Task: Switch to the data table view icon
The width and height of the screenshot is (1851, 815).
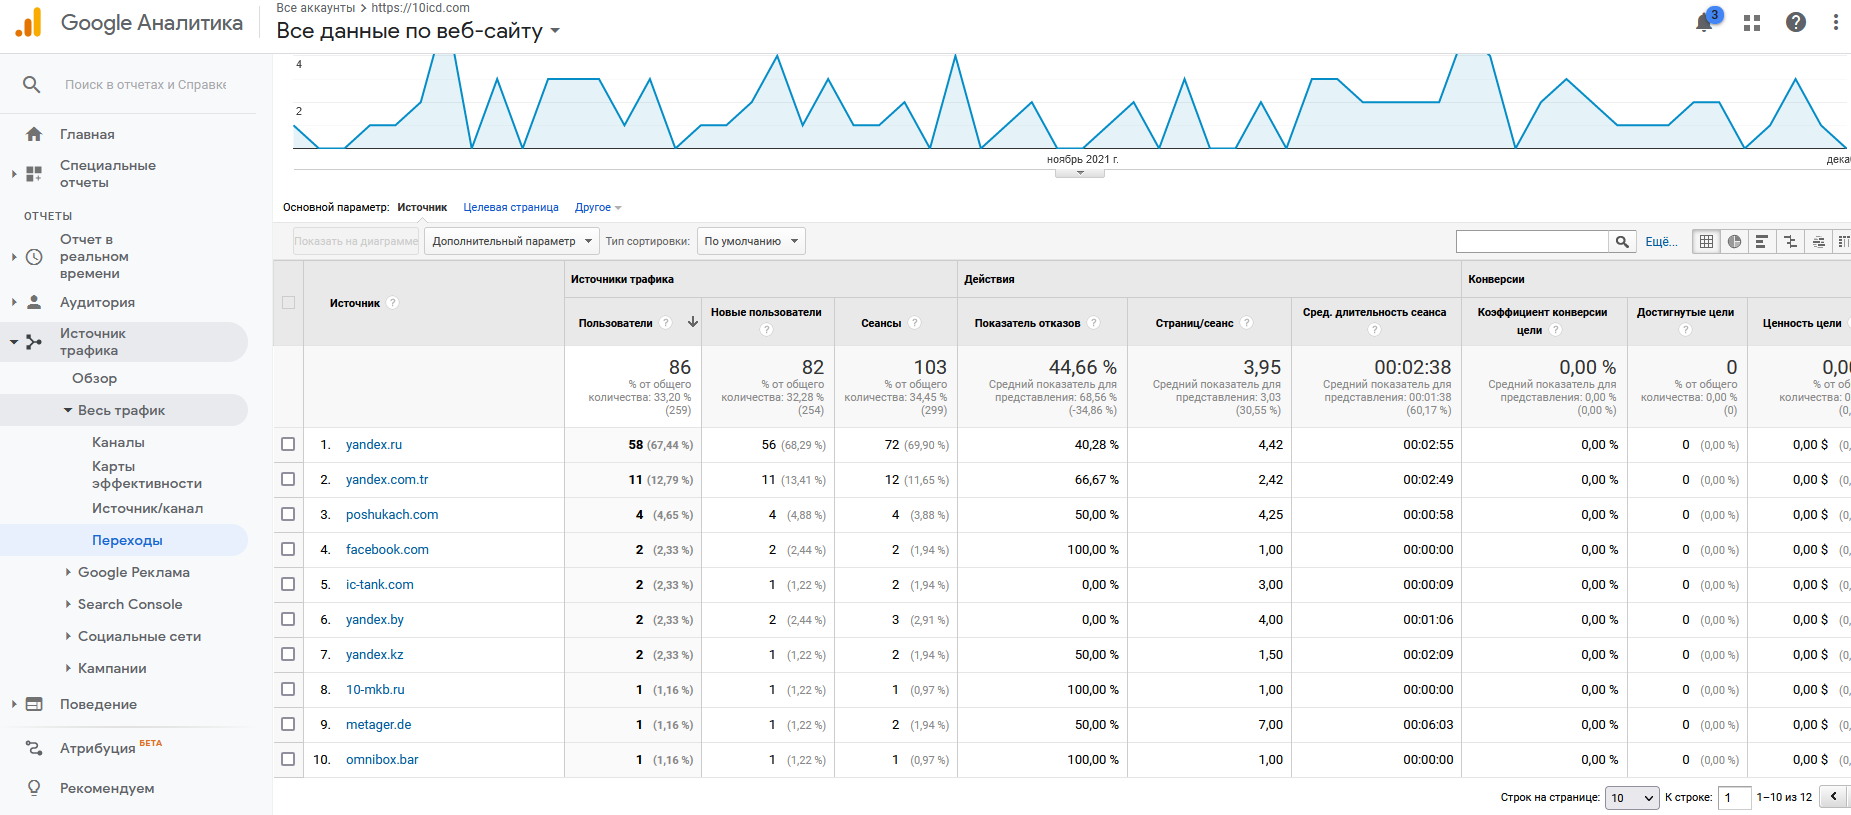Action: 1706,241
